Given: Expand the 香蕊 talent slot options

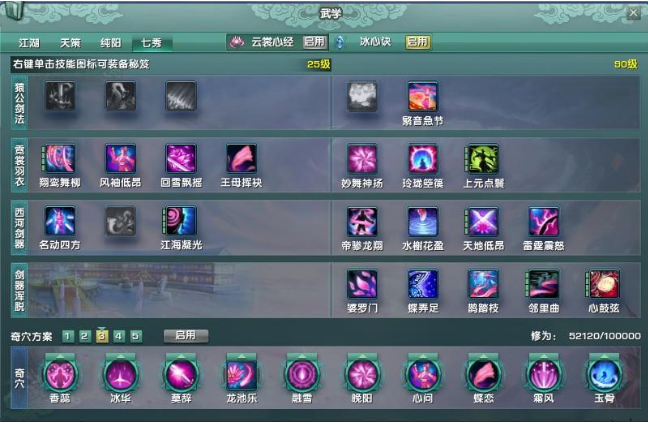Looking at the screenshot, I should click(x=60, y=374).
